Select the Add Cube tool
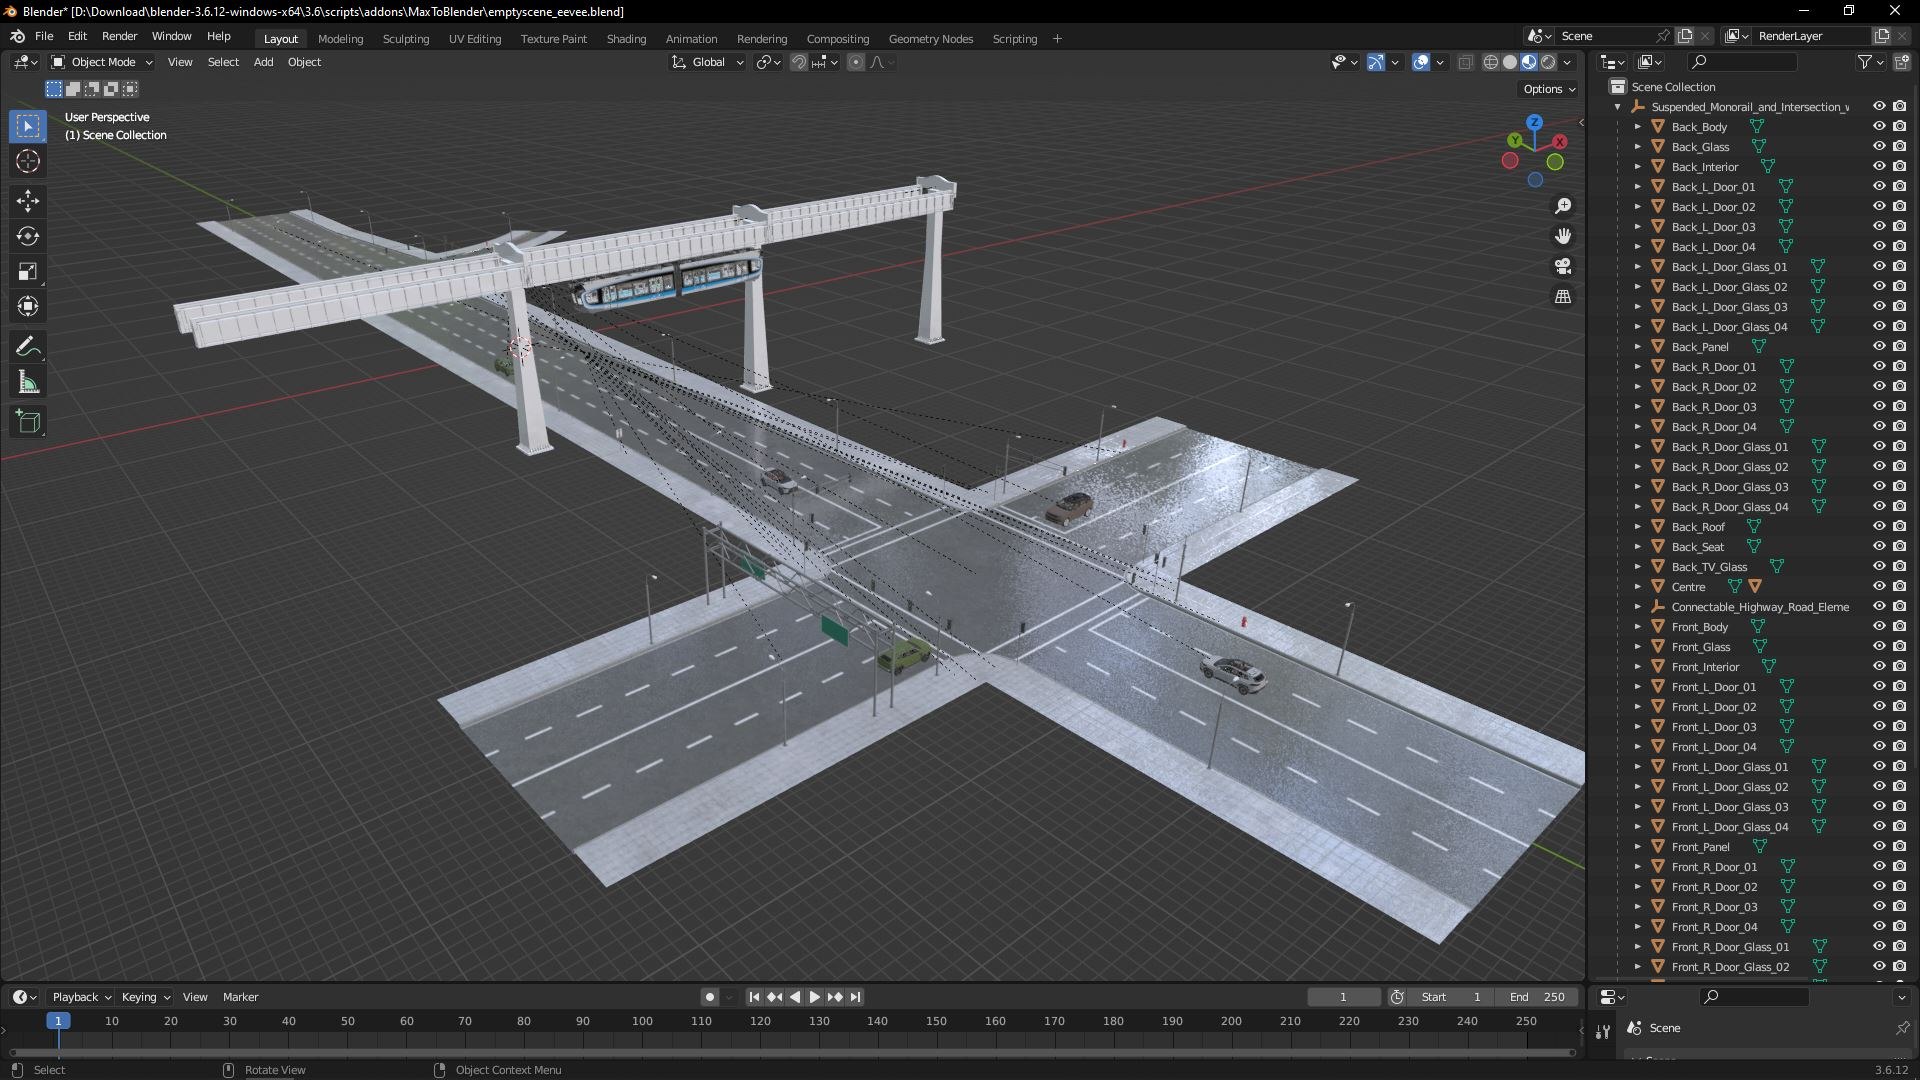The height and width of the screenshot is (1080, 1920). point(28,422)
